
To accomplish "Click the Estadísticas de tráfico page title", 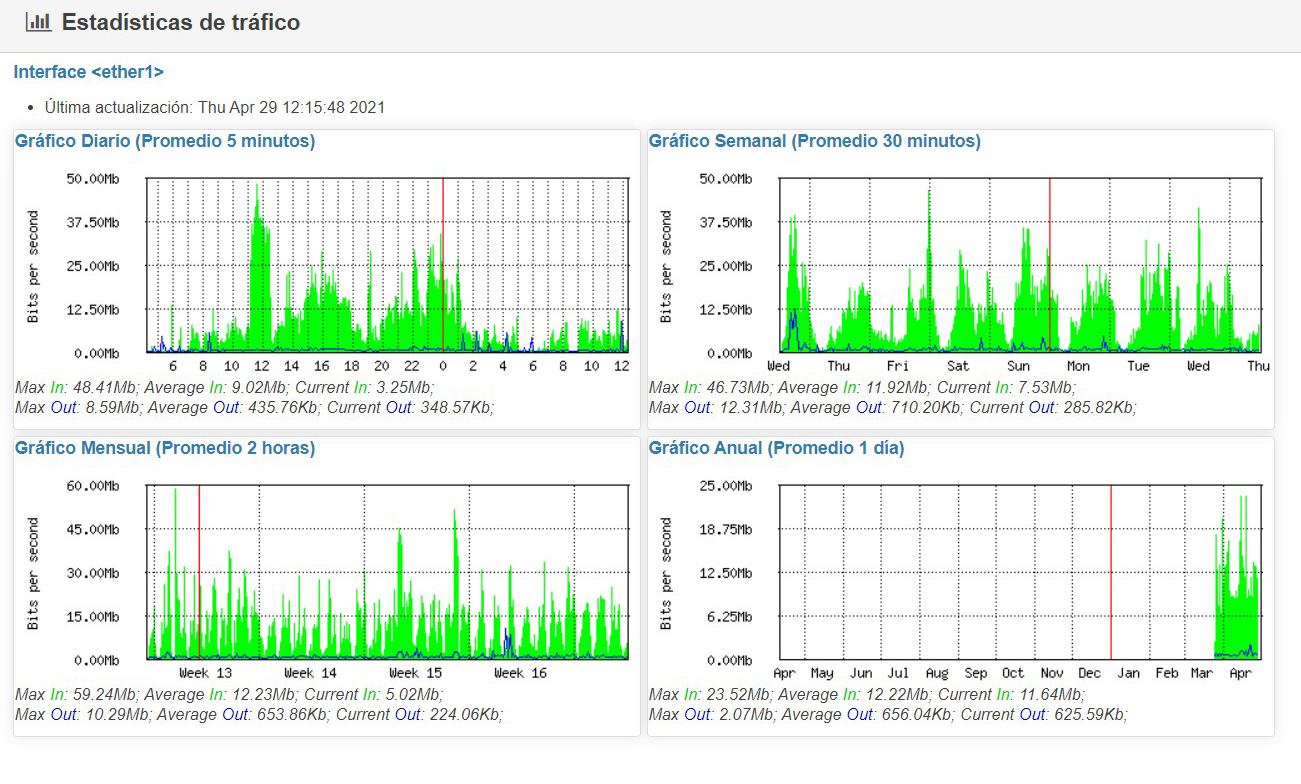I will click(x=180, y=22).
